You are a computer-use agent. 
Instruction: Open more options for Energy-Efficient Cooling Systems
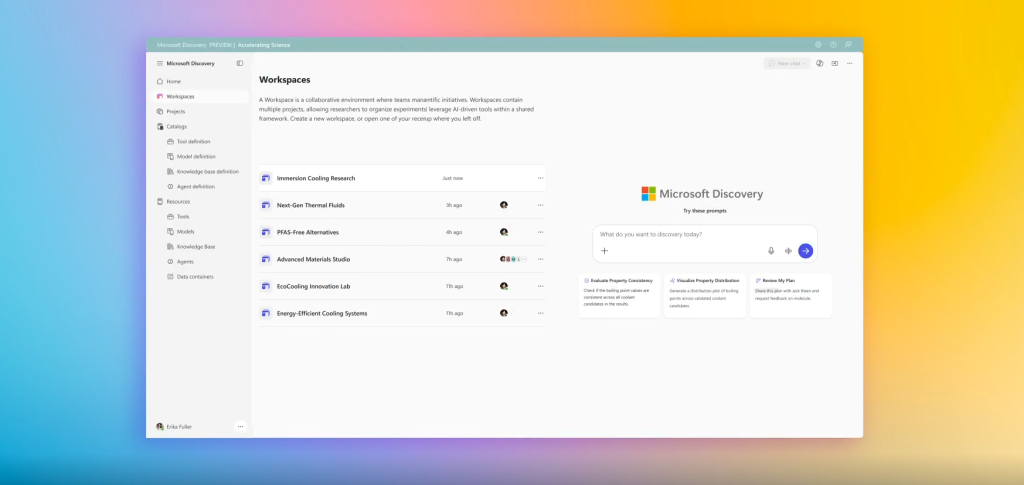pos(541,313)
